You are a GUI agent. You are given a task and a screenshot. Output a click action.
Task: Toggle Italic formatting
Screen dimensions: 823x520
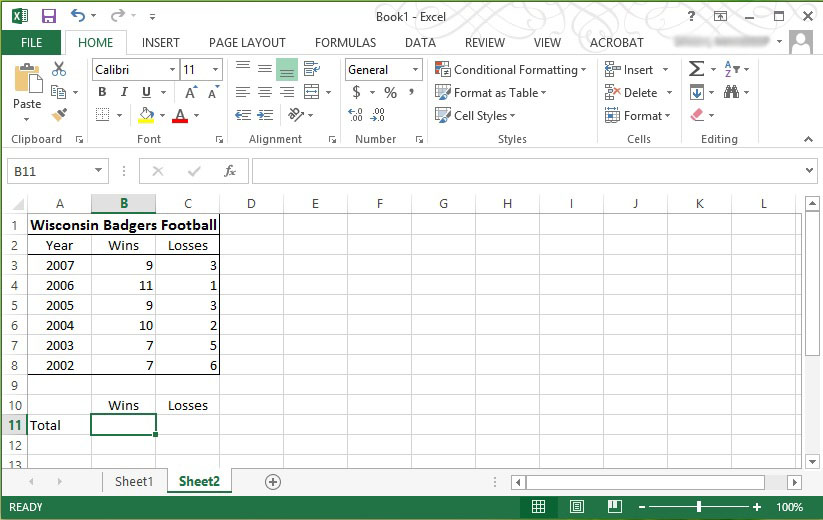[124, 92]
